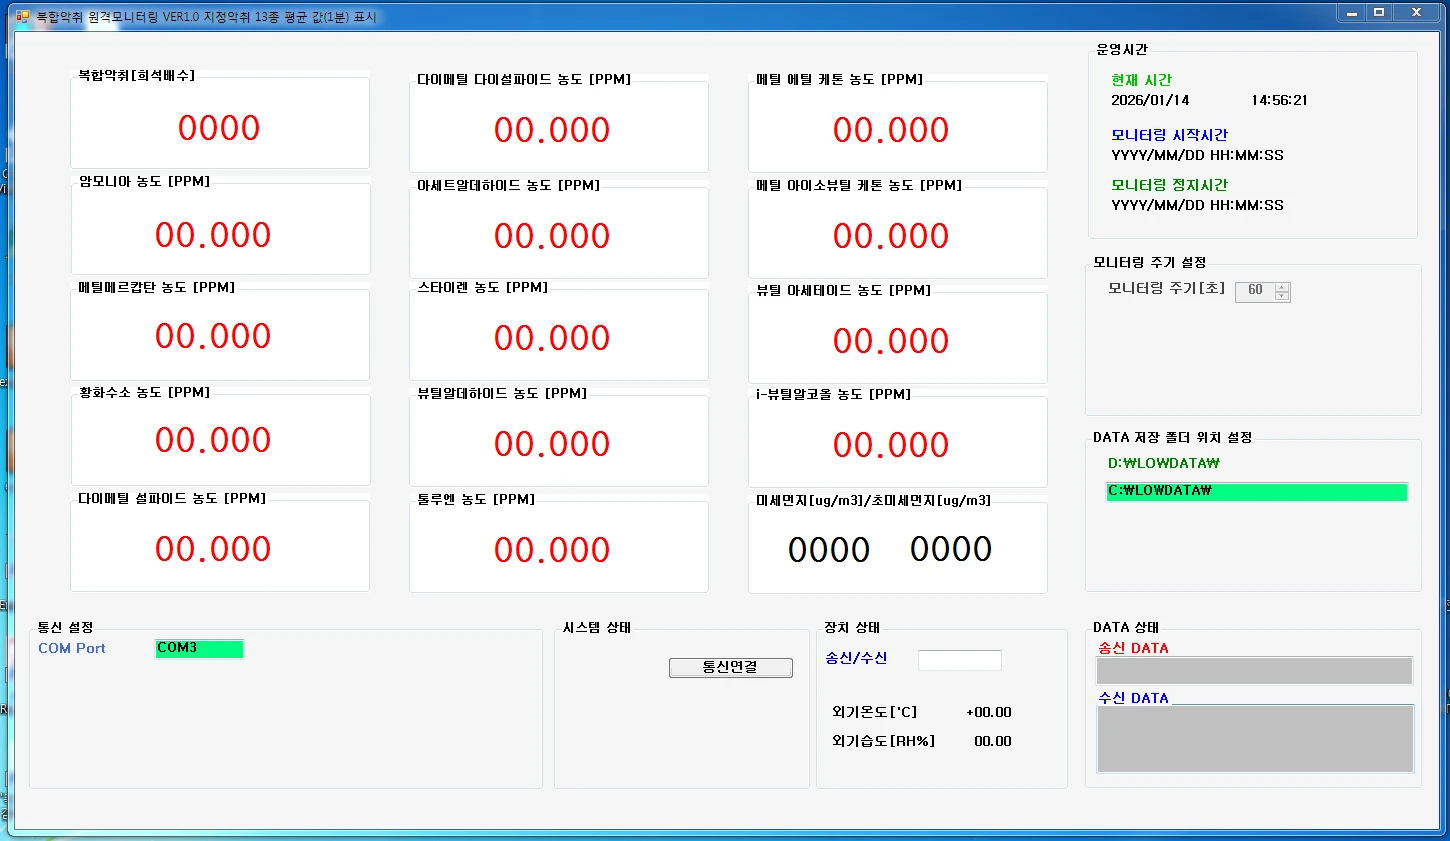
Task: Click the current date 2026/01/14
Action: [x=1150, y=100]
